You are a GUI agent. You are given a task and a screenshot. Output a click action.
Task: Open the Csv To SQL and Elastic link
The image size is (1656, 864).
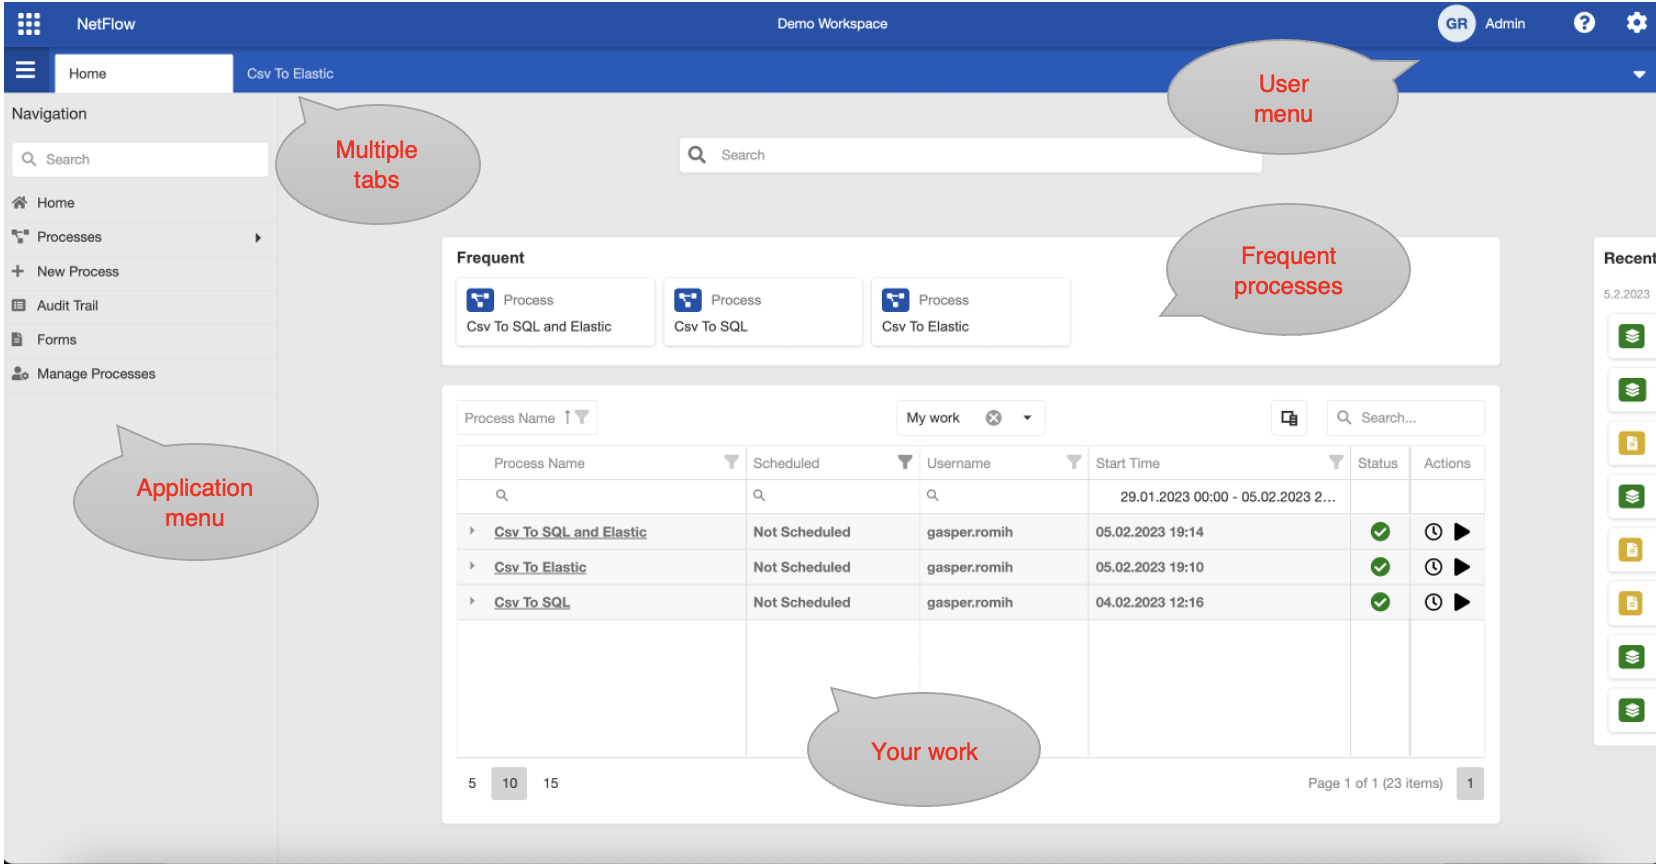(570, 532)
